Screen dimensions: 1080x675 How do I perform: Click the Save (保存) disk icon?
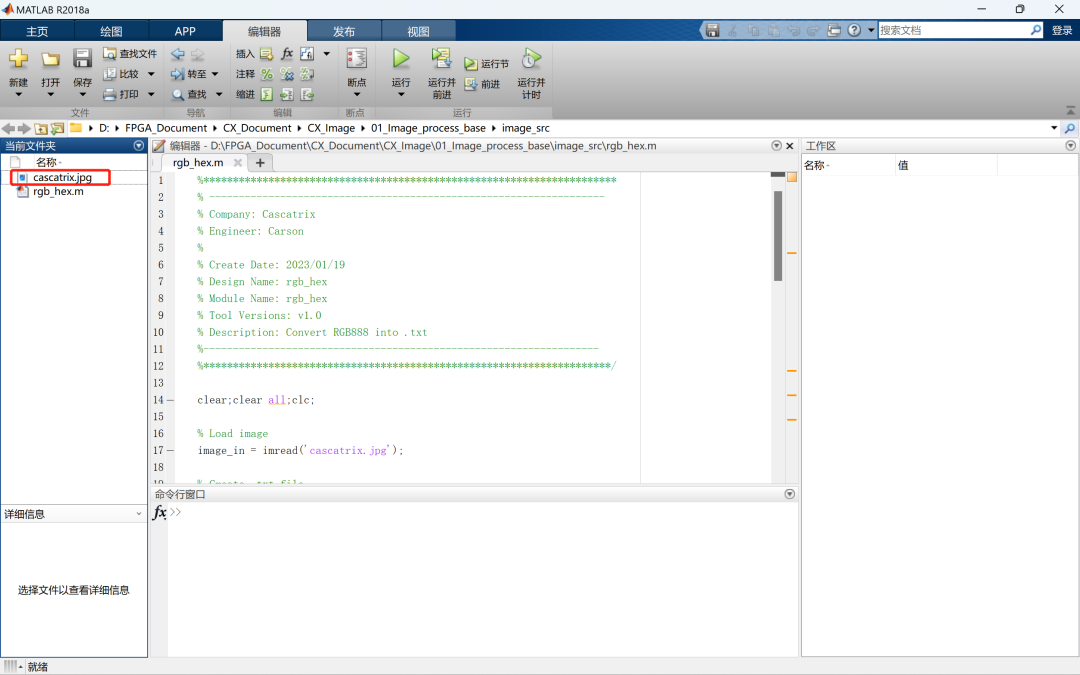(83, 59)
